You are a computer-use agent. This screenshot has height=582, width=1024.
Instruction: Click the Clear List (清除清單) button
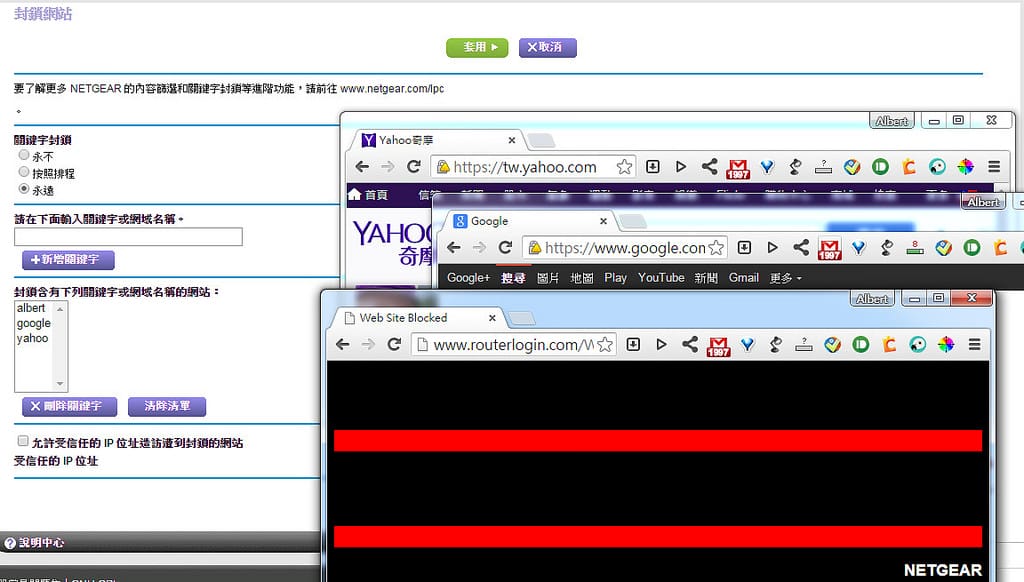click(x=167, y=406)
